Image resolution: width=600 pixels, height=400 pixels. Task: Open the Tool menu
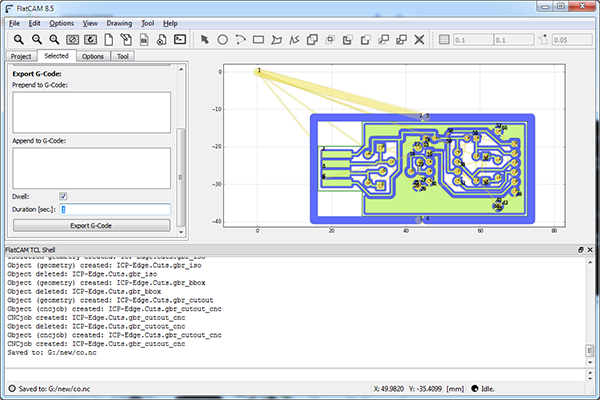(147, 23)
